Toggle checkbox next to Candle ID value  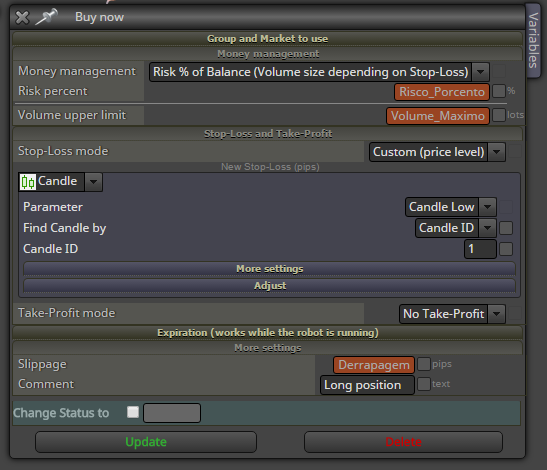(506, 249)
